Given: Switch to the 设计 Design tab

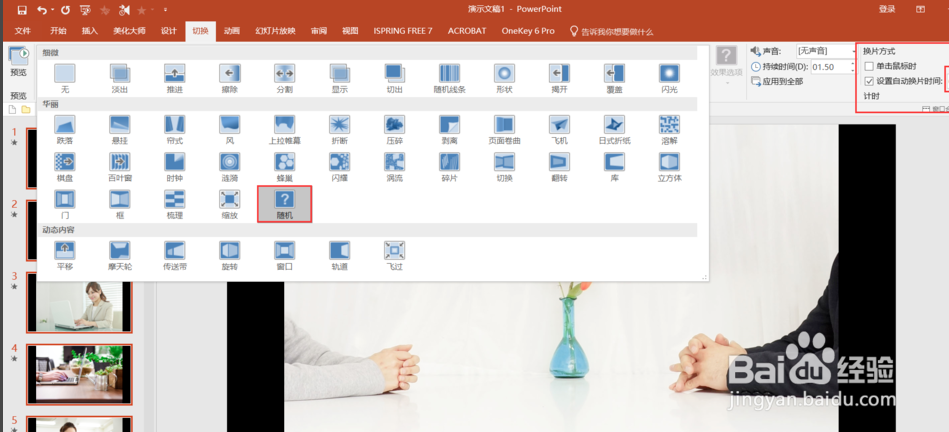Looking at the screenshot, I should (x=168, y=31).
